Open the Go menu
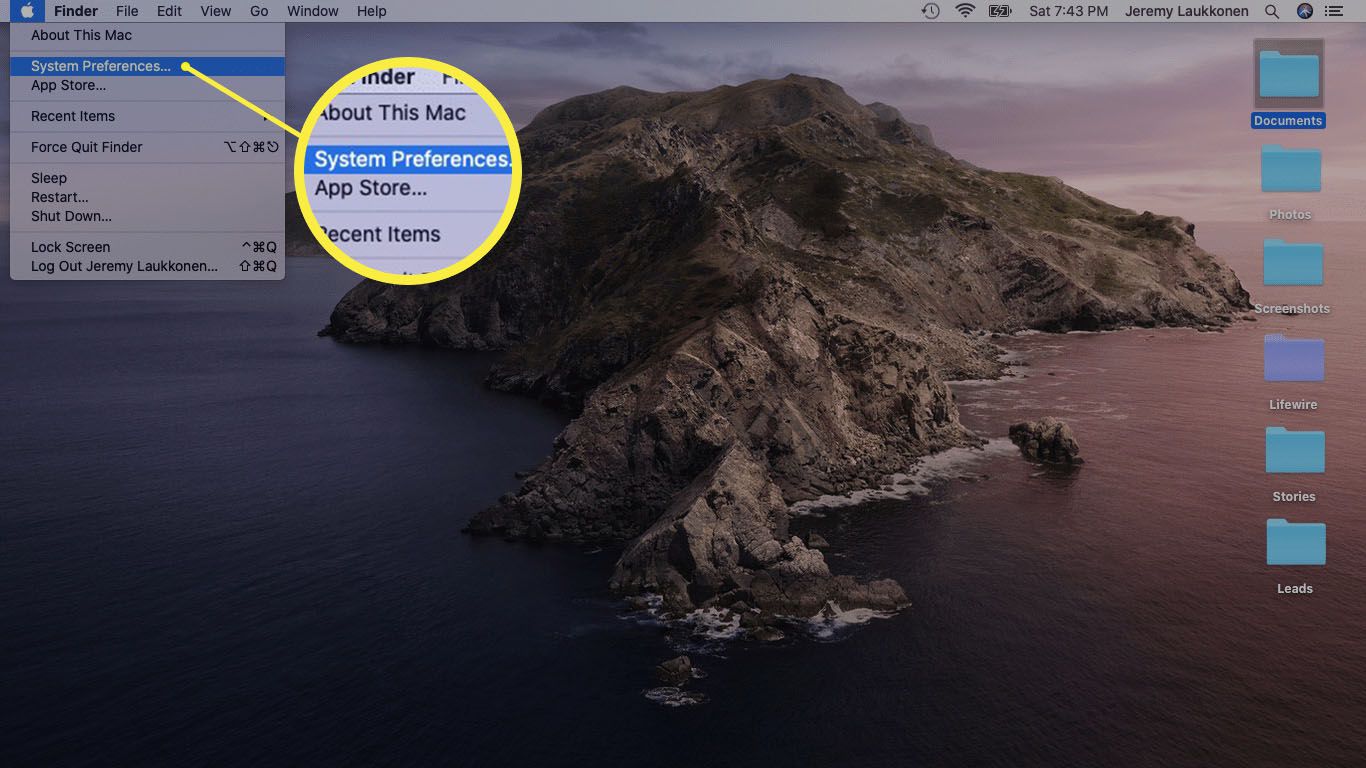 pyautogui.click(x=259, y=11)
